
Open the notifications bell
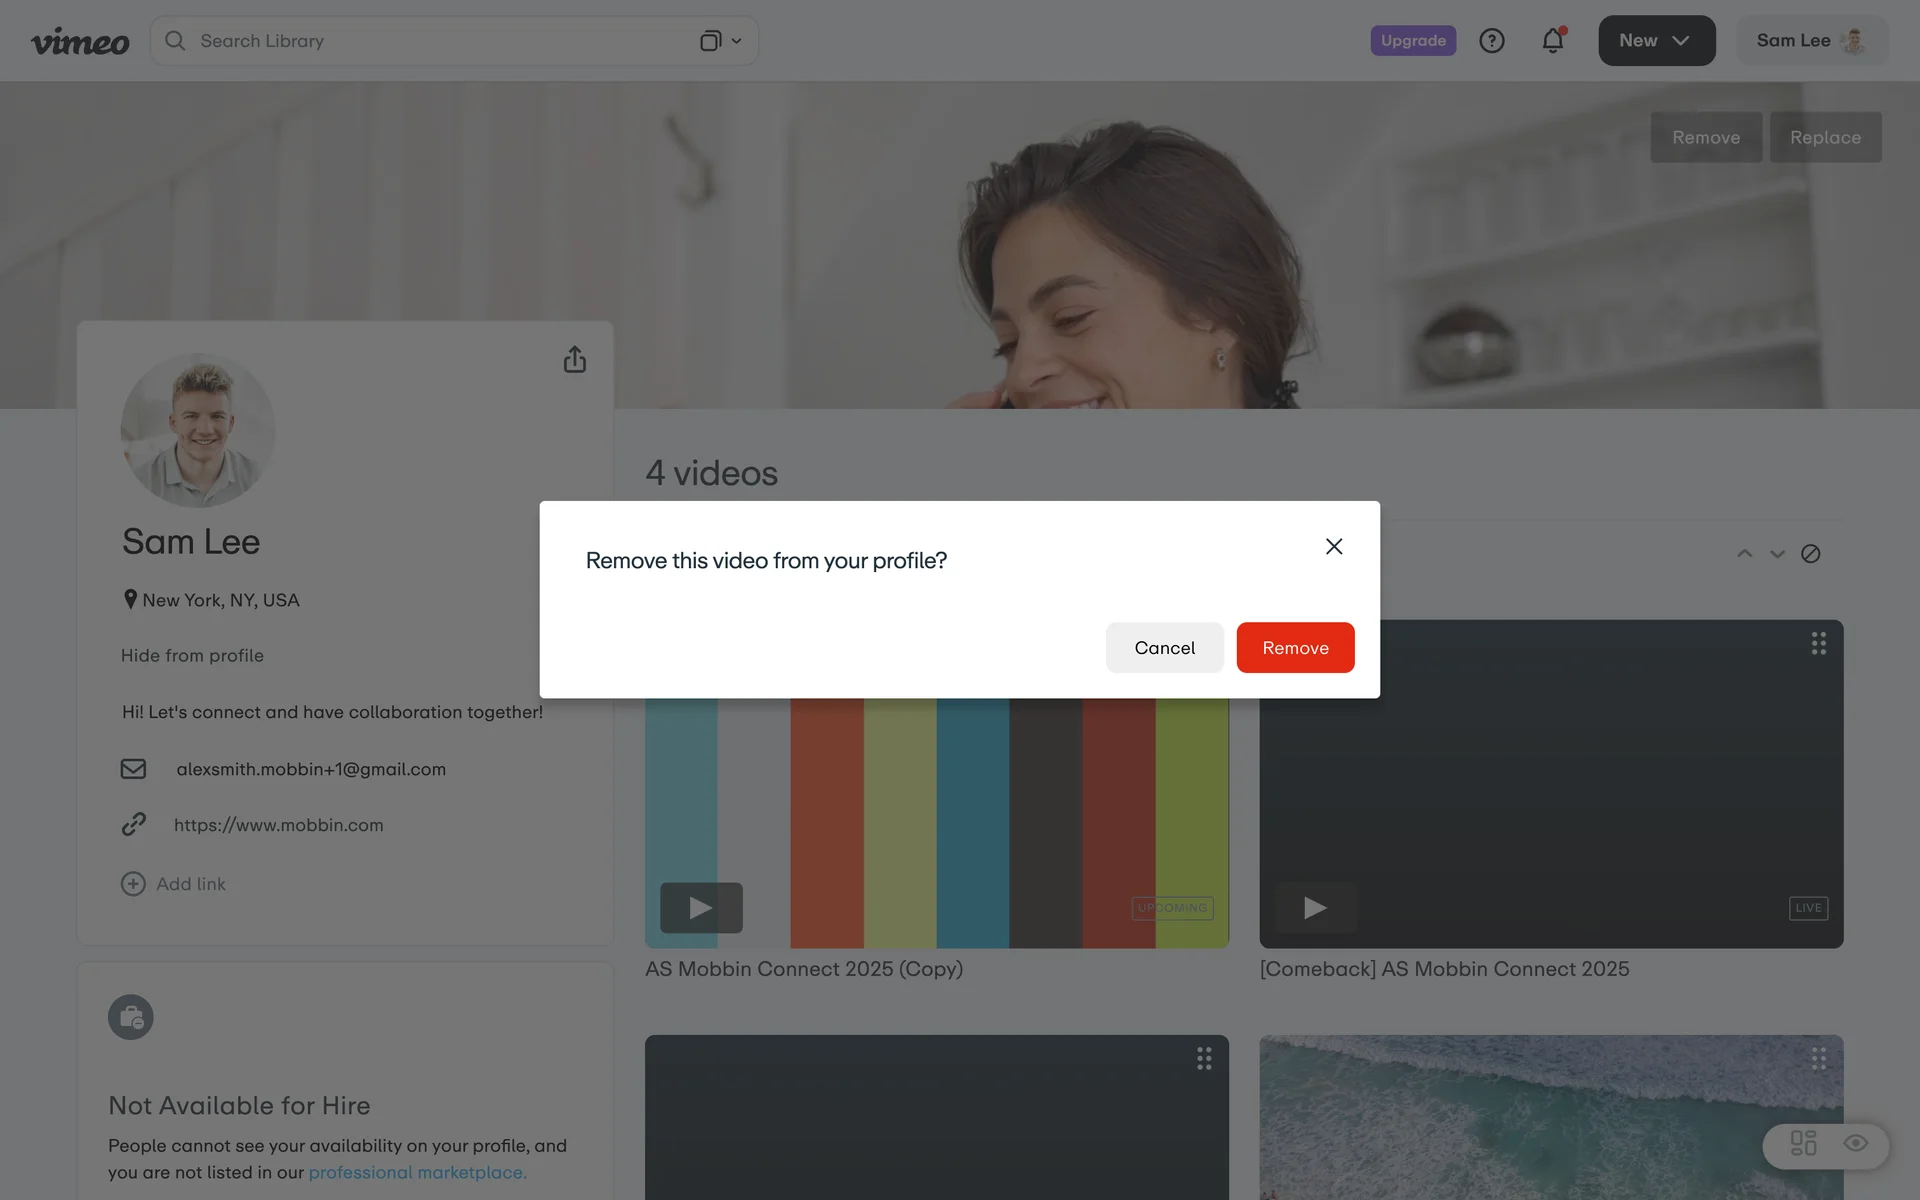[x=1552, y=41]
